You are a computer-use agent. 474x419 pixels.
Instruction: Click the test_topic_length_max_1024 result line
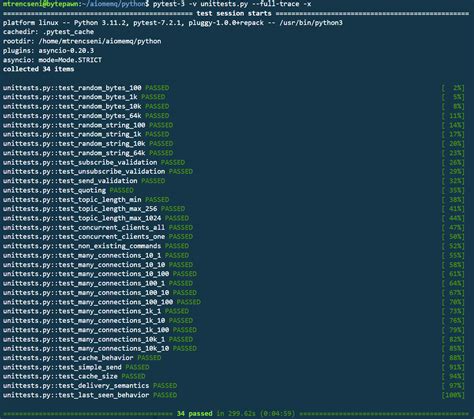coord(96,218)
